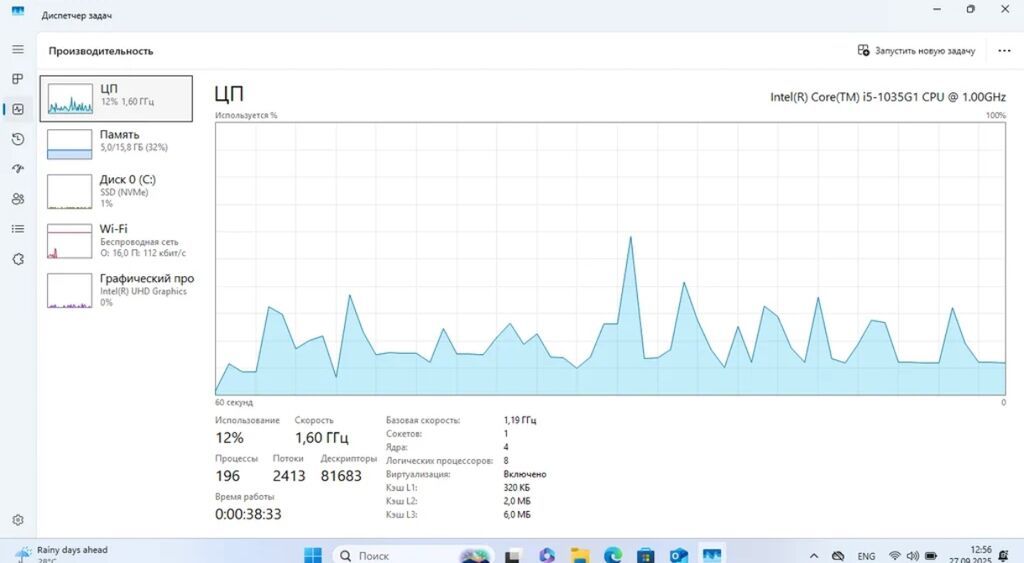The image size is (1024, 563).
Task: Open Task Manager settings gear
Action: (18, 520)
